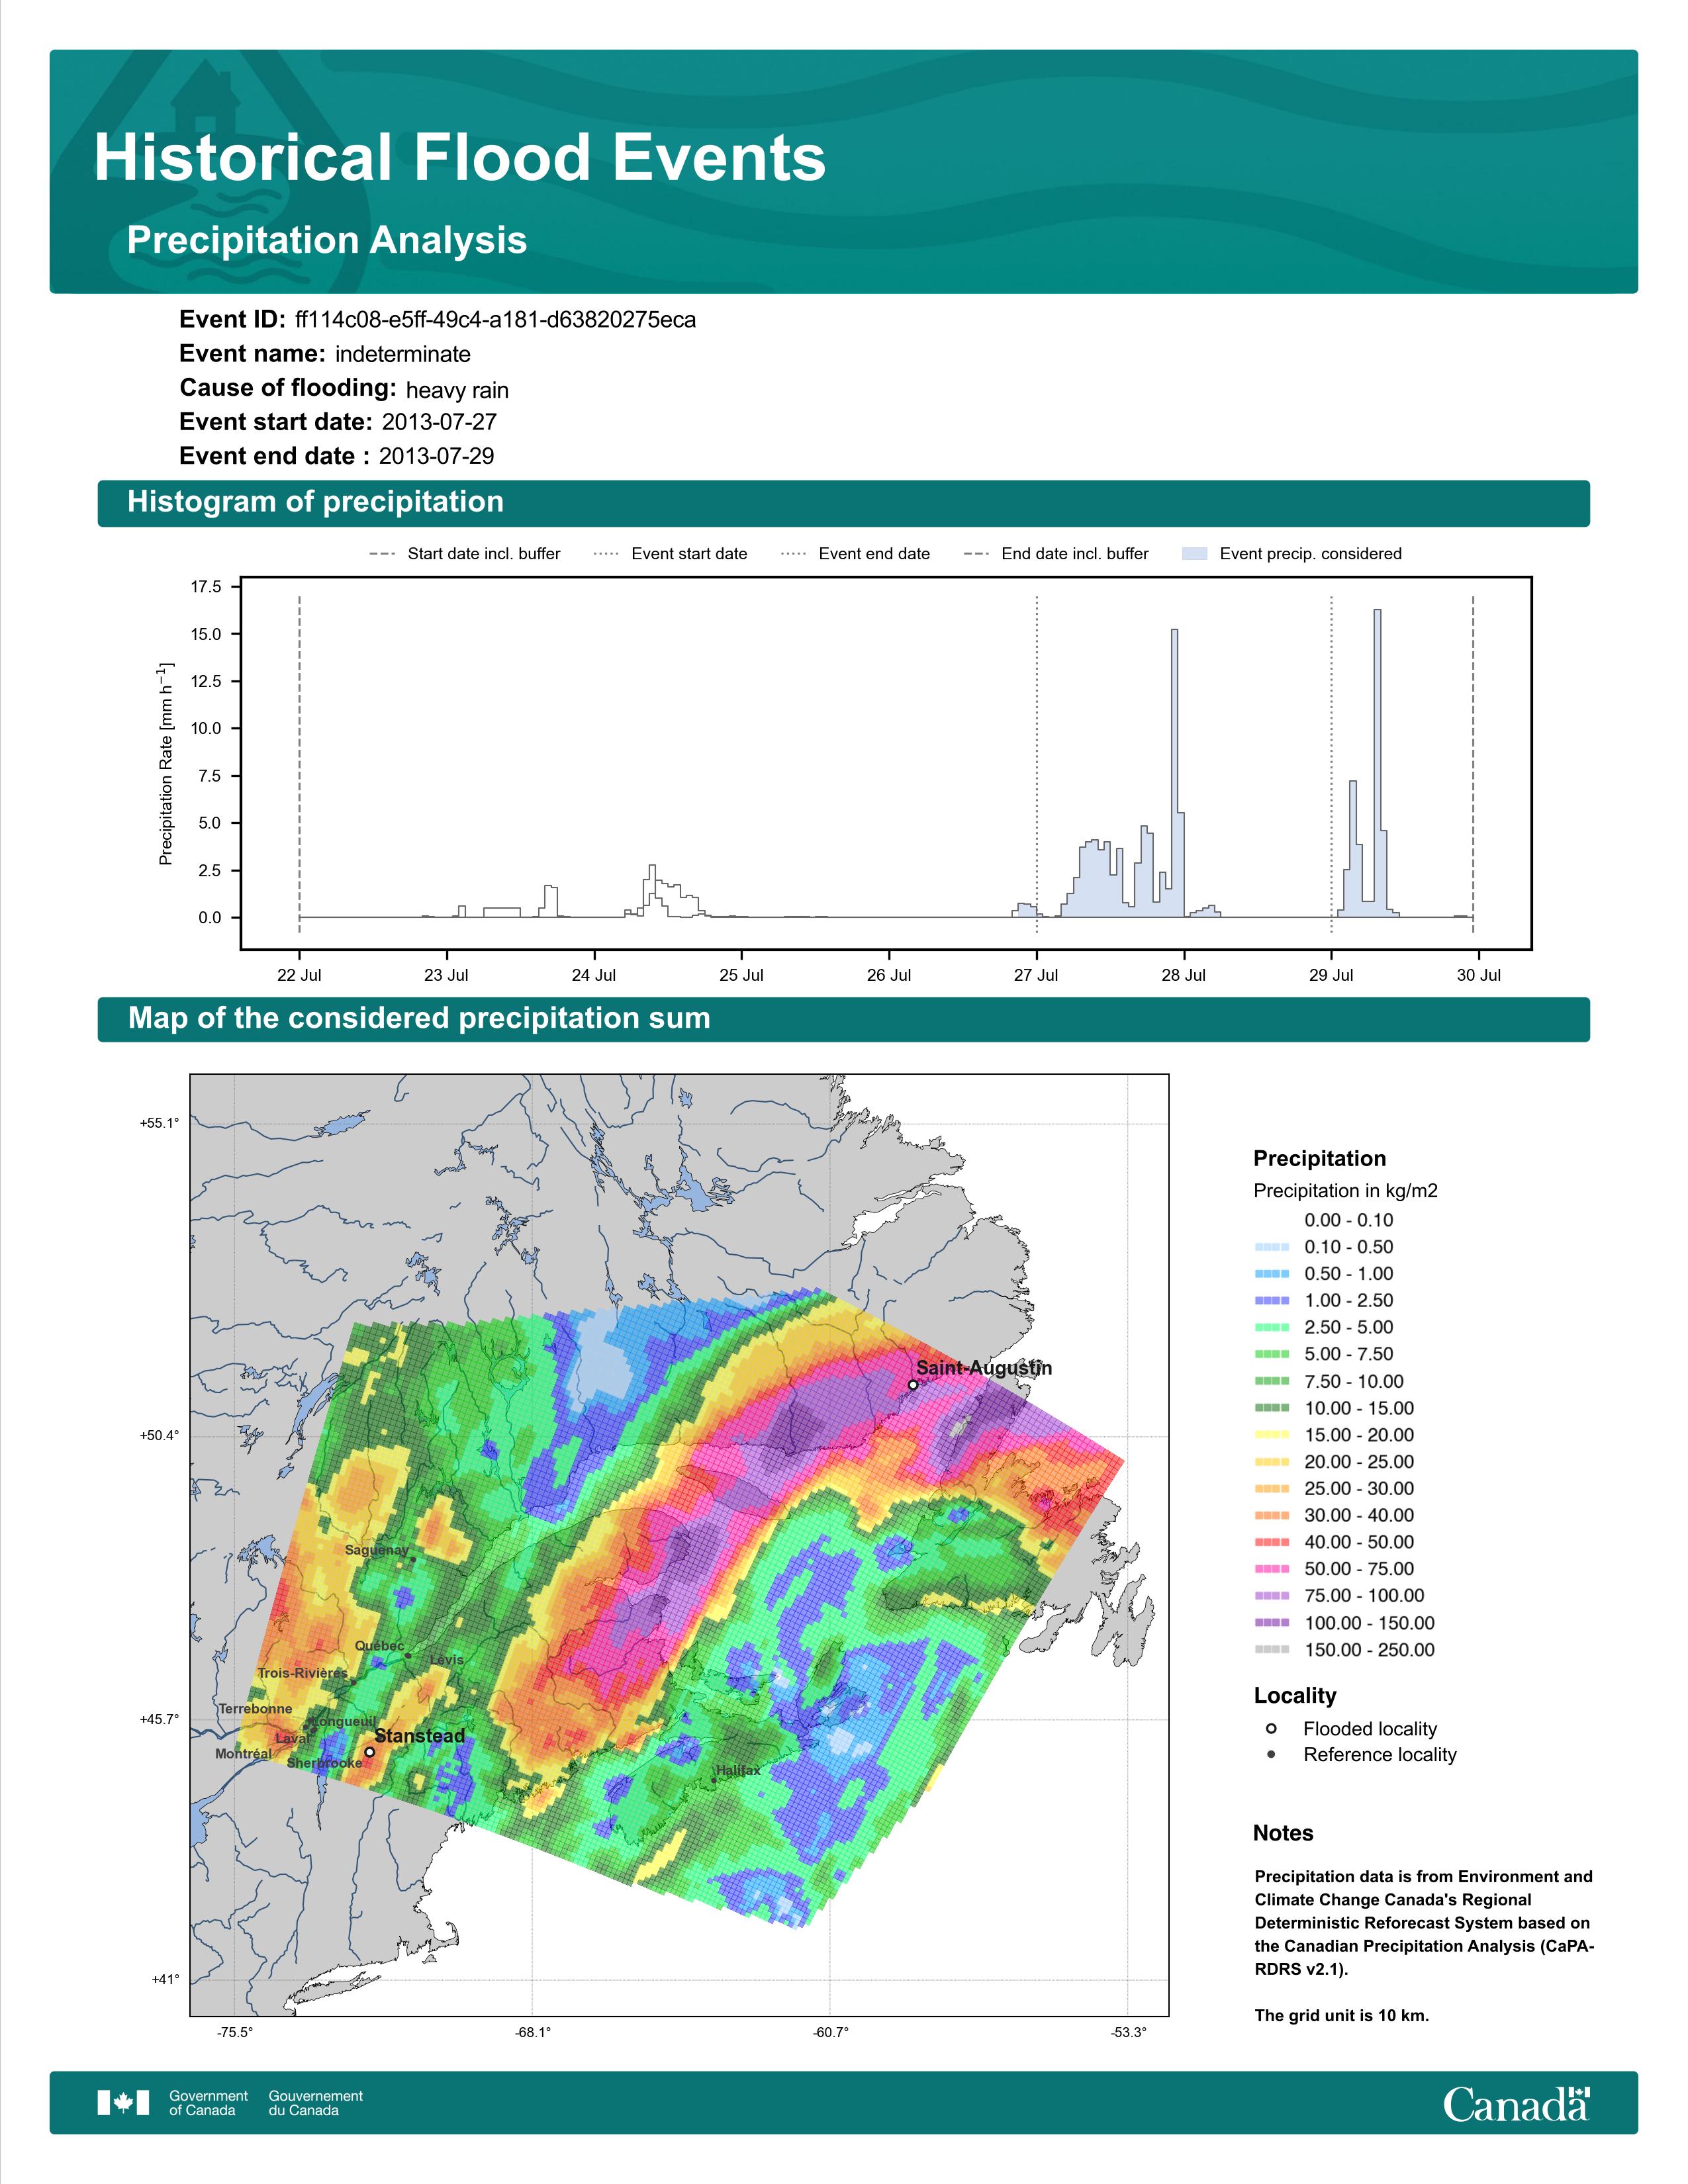This screenshot has height=2184, width=1688.
Task: Click the 0.50 - 1.00 blue legend swatch
Action: (1271, 1274)
